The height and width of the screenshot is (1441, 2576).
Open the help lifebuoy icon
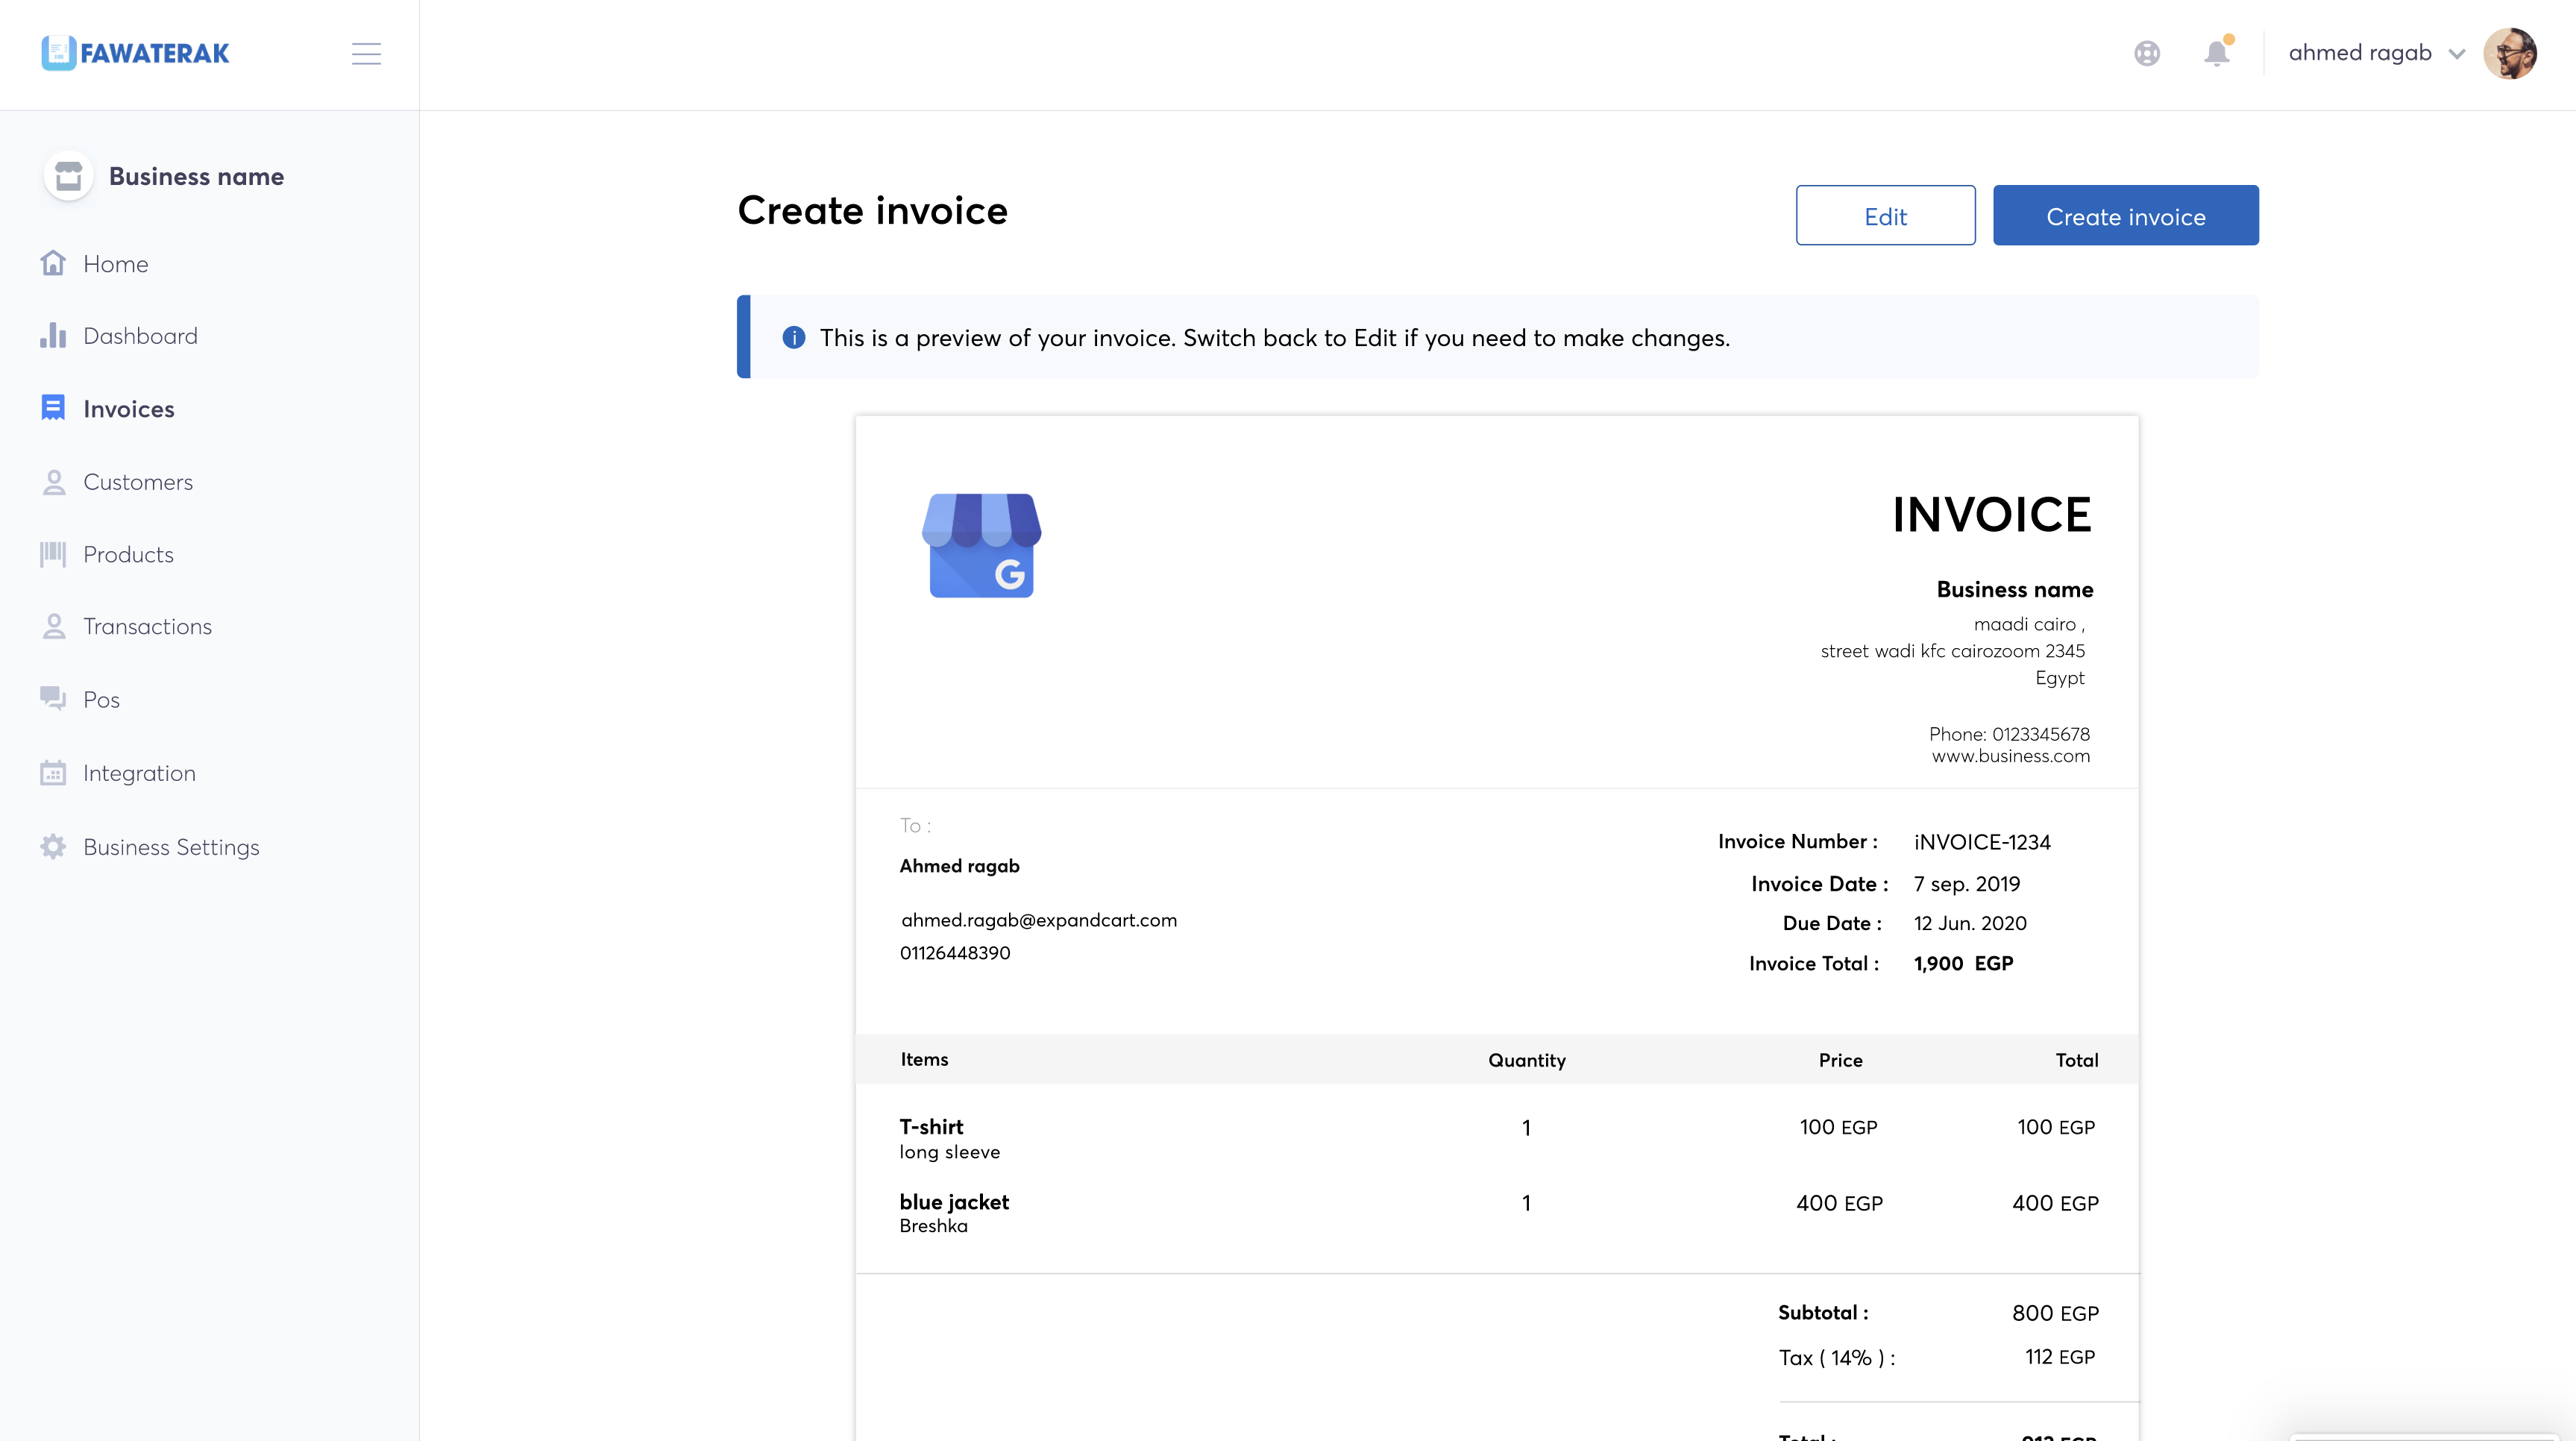2147,53
